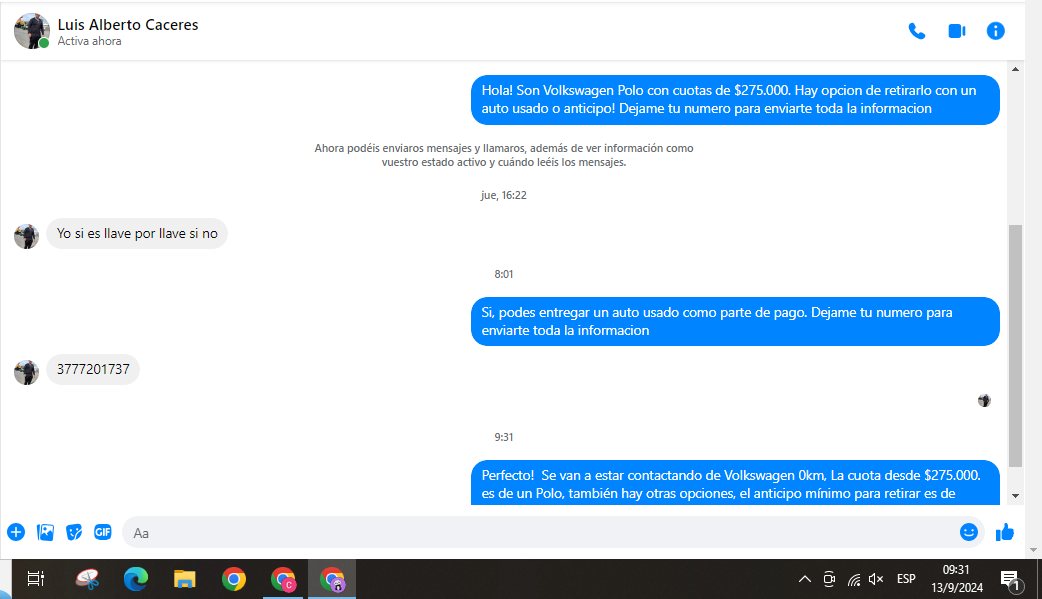Click the contact name Luis Alberto Caceres

(128, 25)
